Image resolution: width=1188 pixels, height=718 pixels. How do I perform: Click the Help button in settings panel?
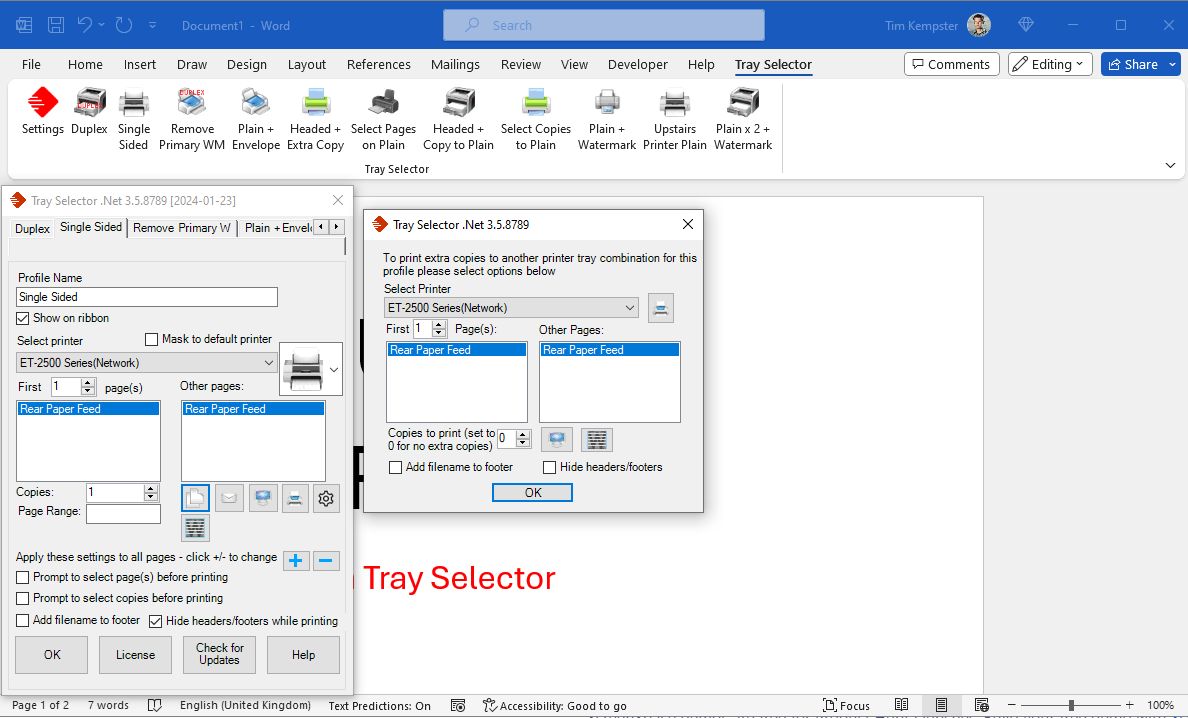[303, 654]
